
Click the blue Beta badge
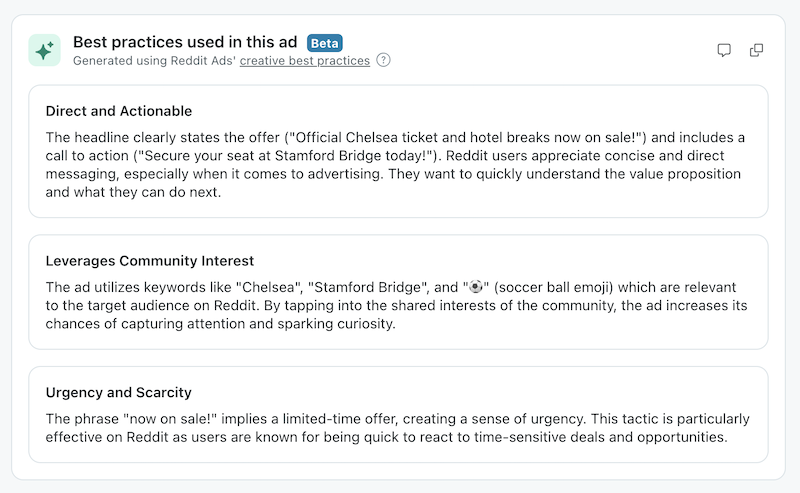click(324, 43)
